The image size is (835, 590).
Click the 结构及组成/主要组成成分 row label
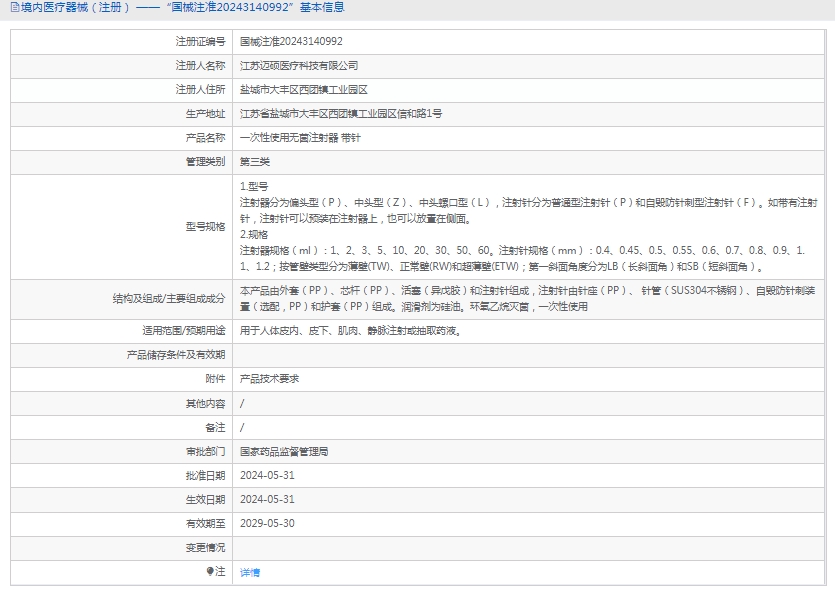pyautogui.click(x=169, y=298)
